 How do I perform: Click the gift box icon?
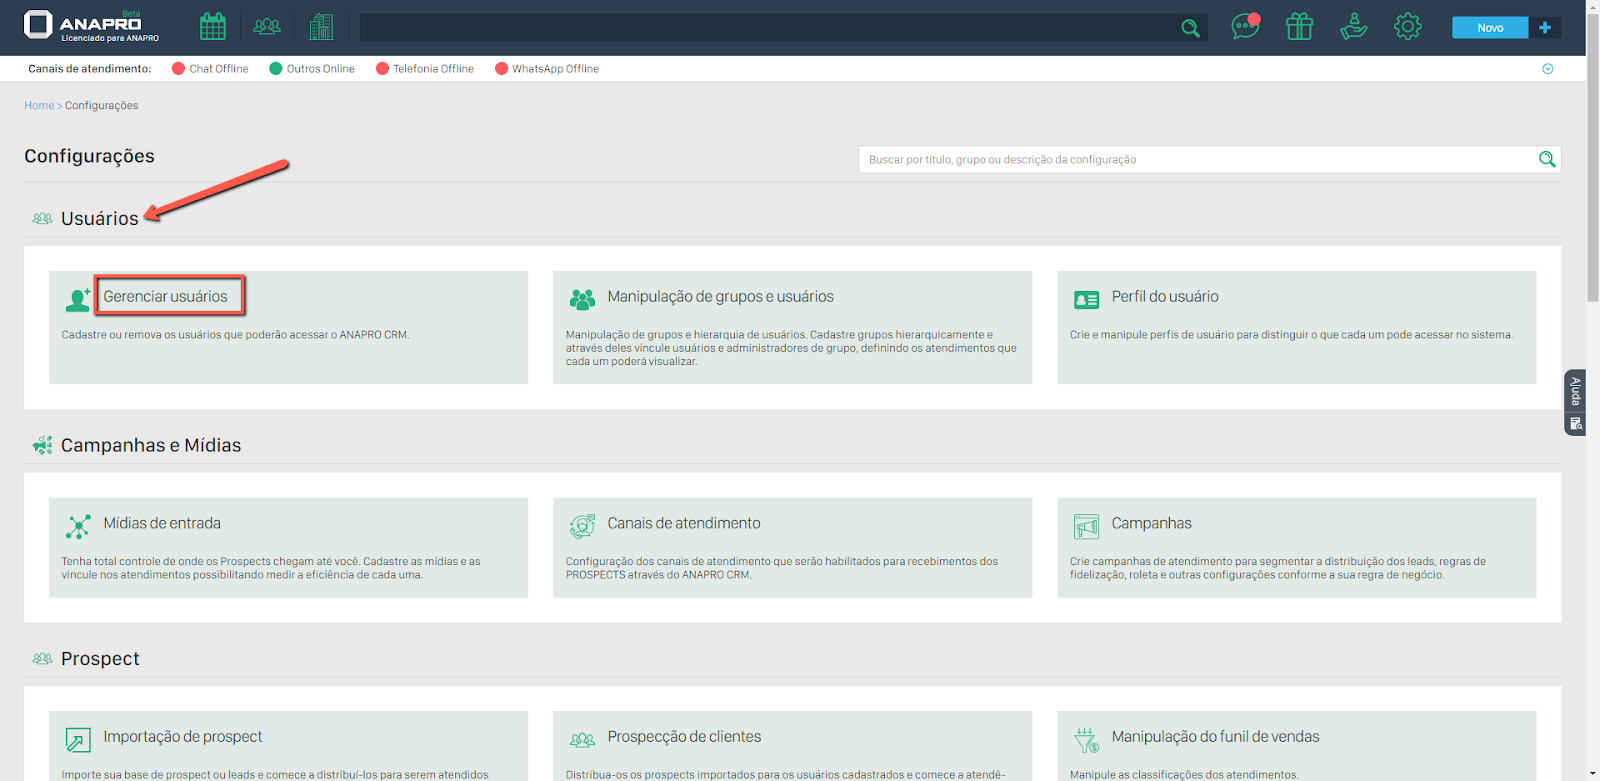[x=1299, y=27]
